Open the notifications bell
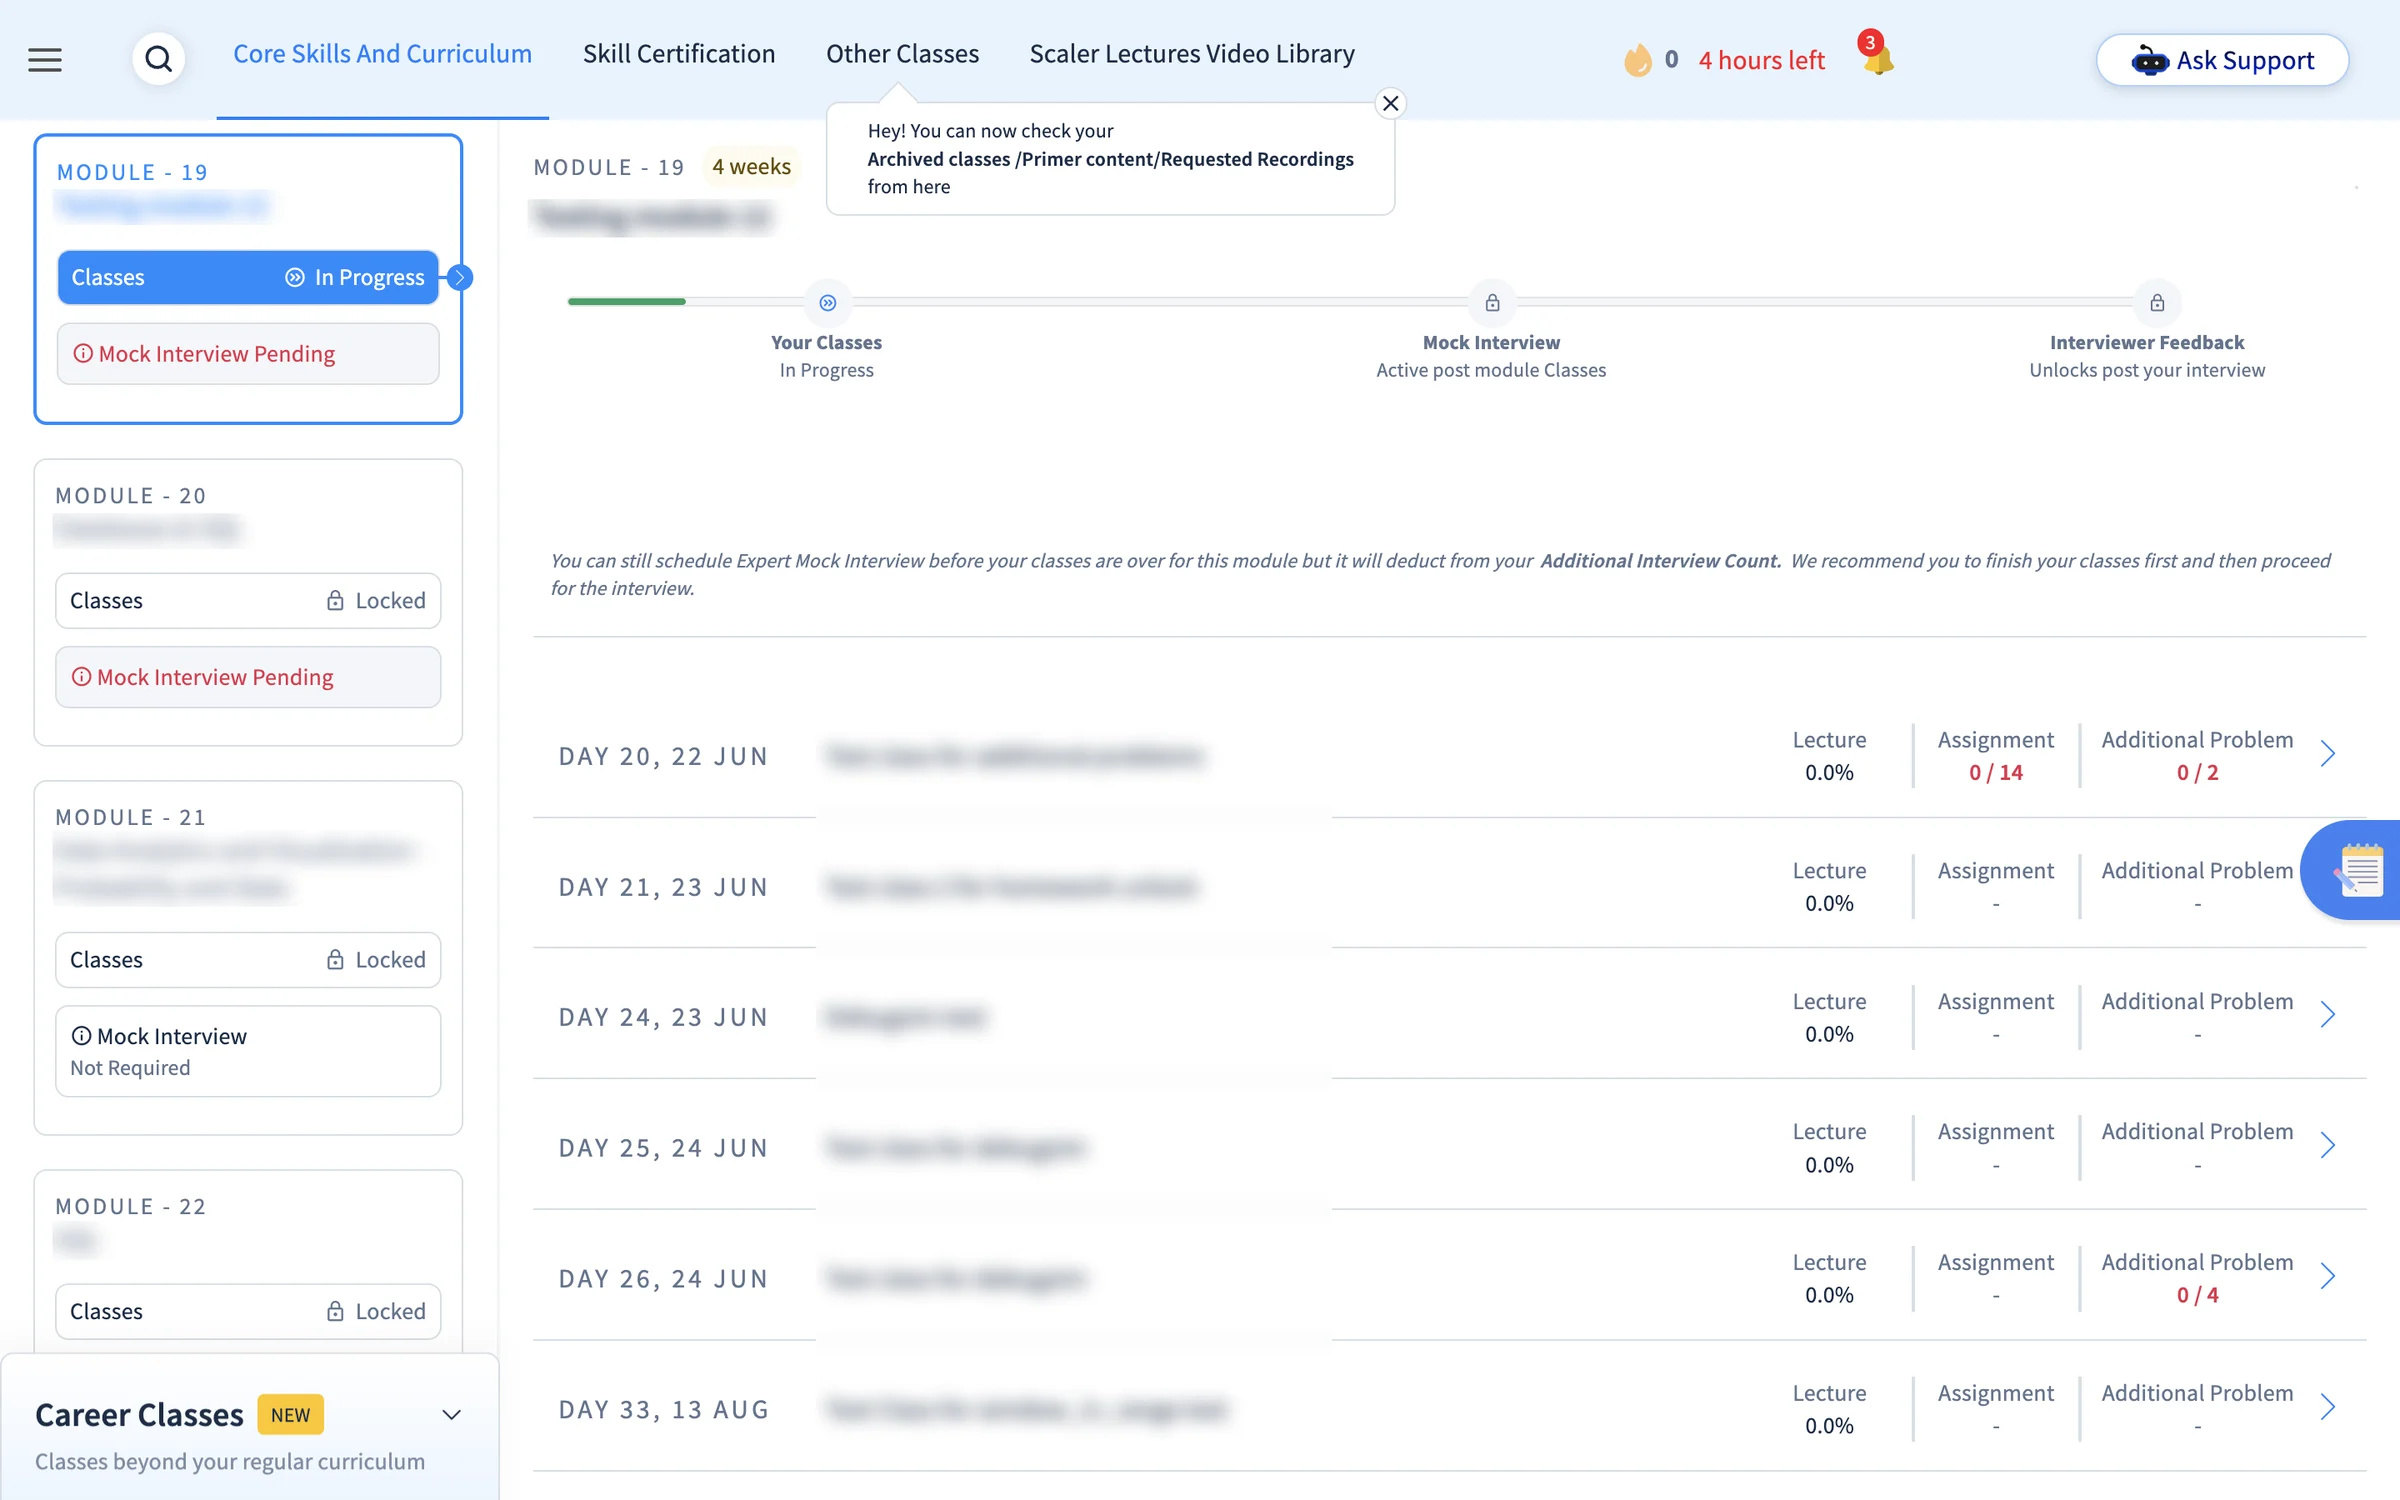 1877,57
